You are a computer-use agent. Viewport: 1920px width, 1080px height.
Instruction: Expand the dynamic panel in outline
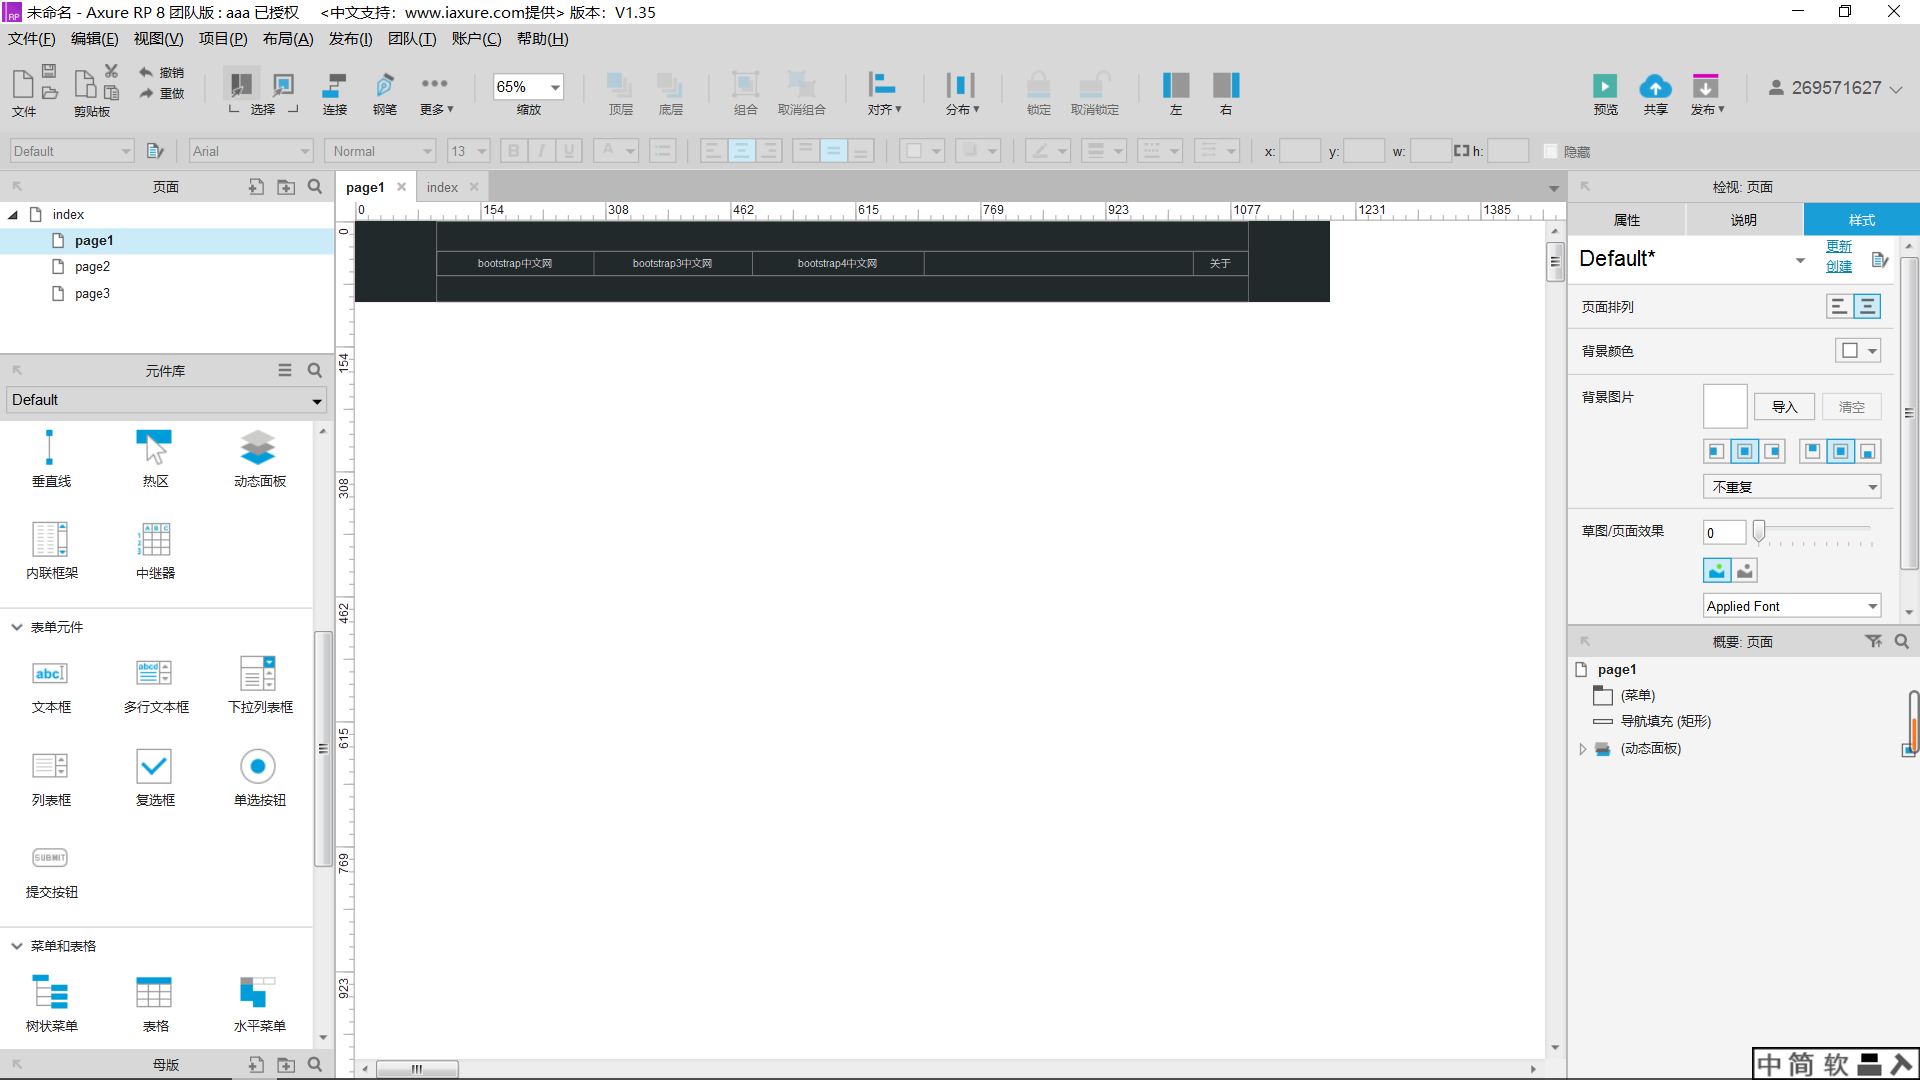coord(1582,749)
